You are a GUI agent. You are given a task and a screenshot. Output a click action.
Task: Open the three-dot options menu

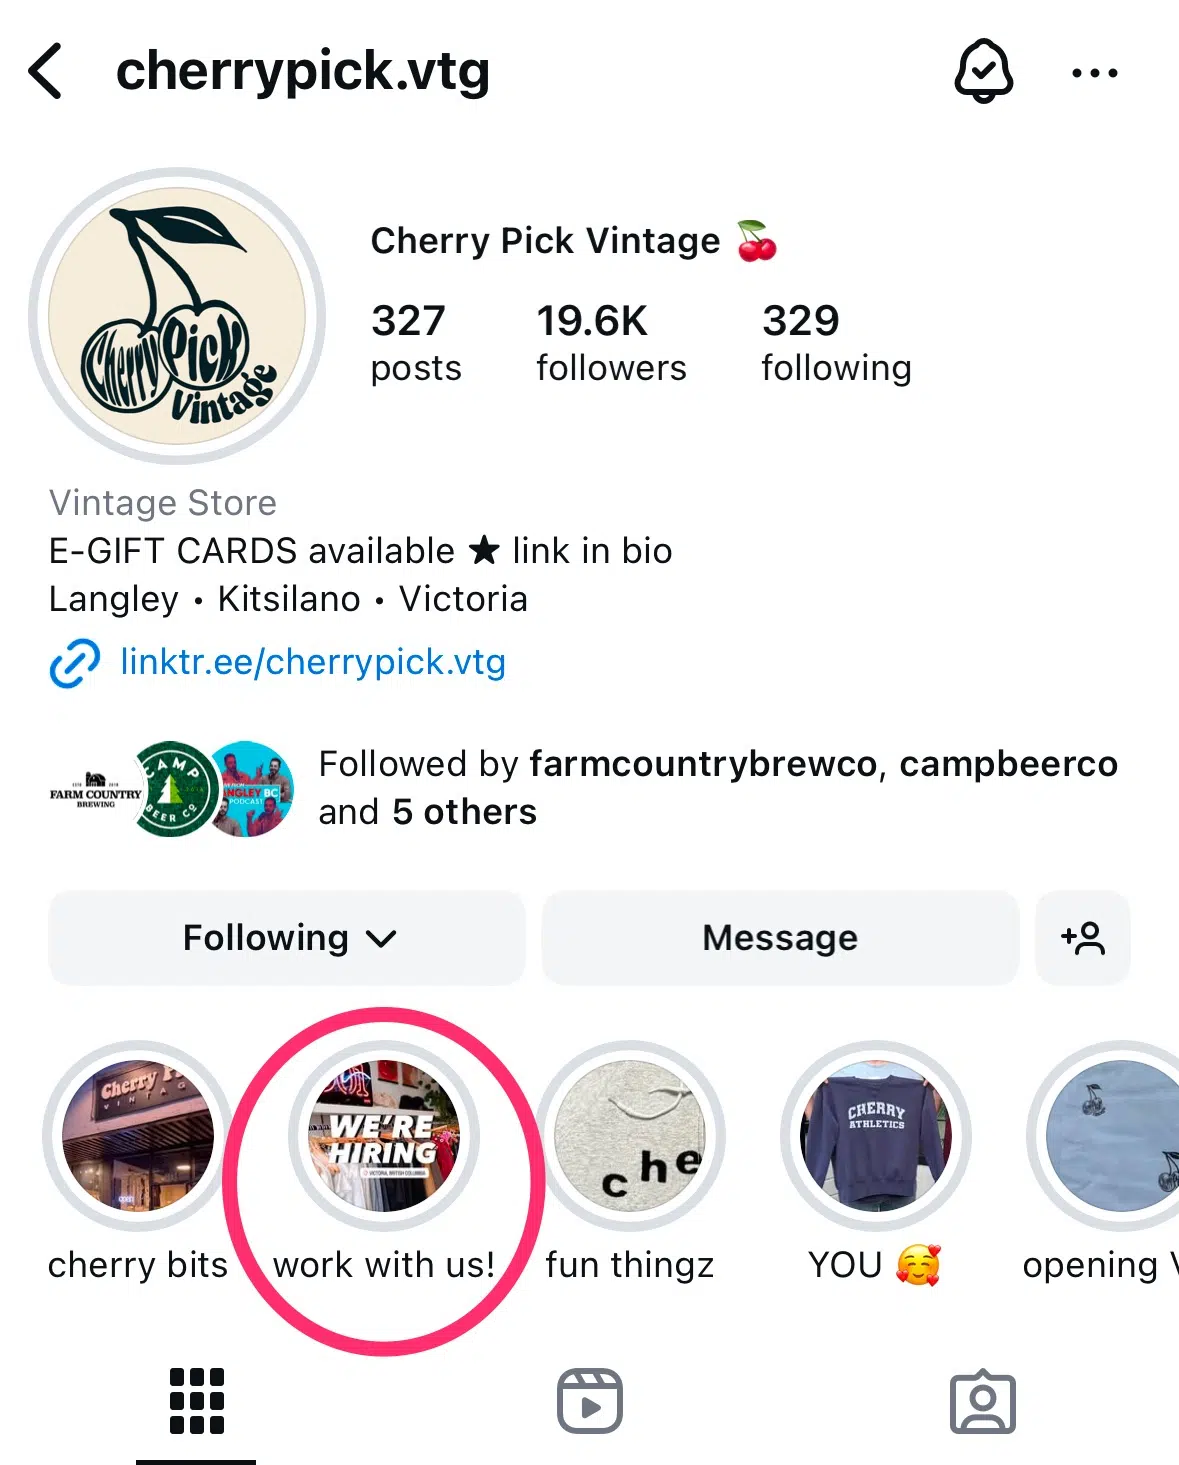coord(1093,71)
